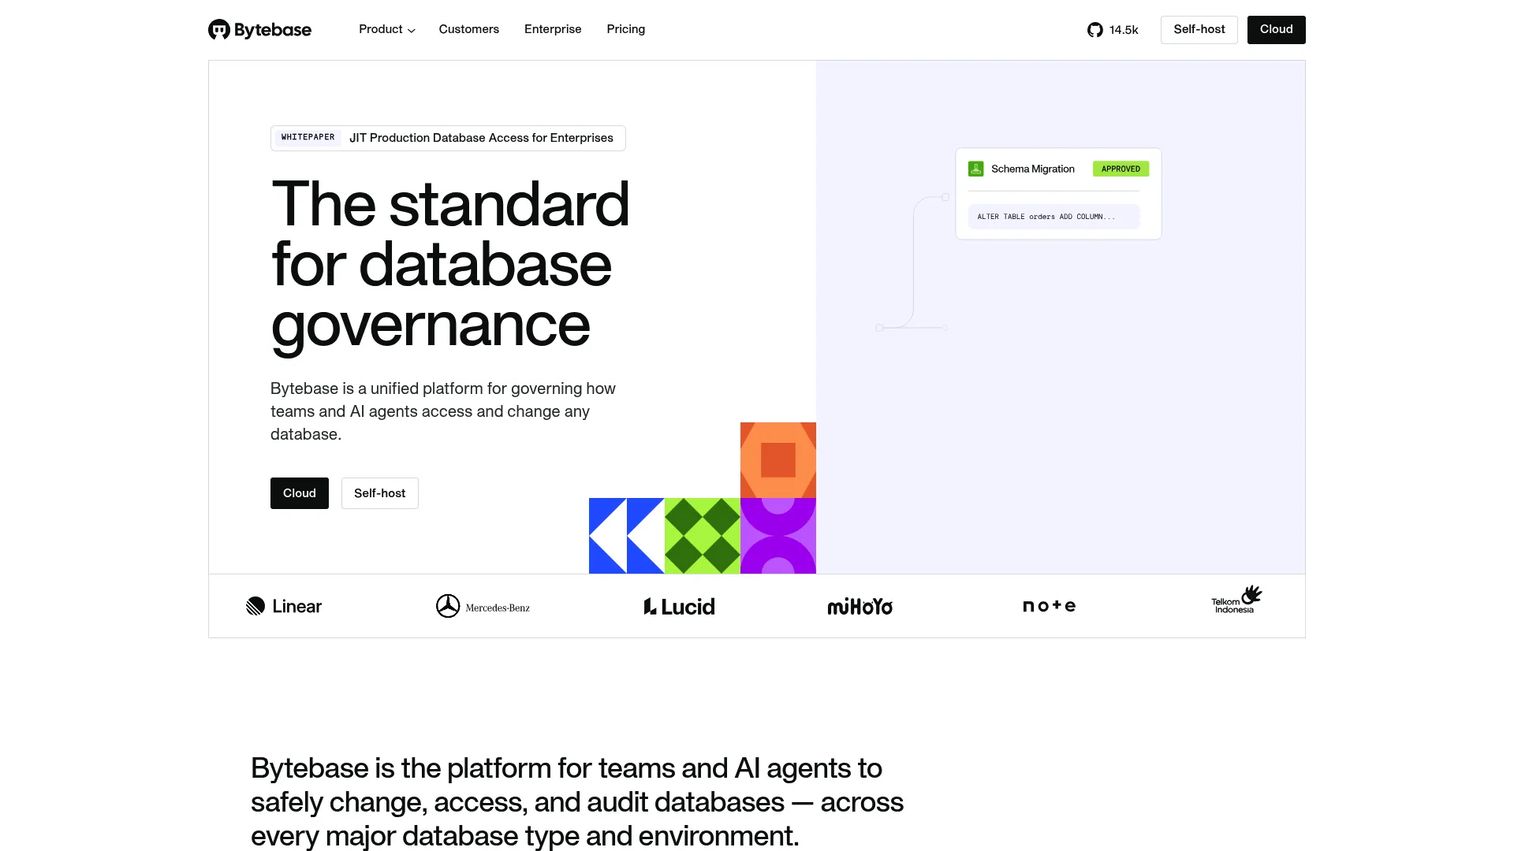
Task: Open the Pricing page
Action: (626, 29)
